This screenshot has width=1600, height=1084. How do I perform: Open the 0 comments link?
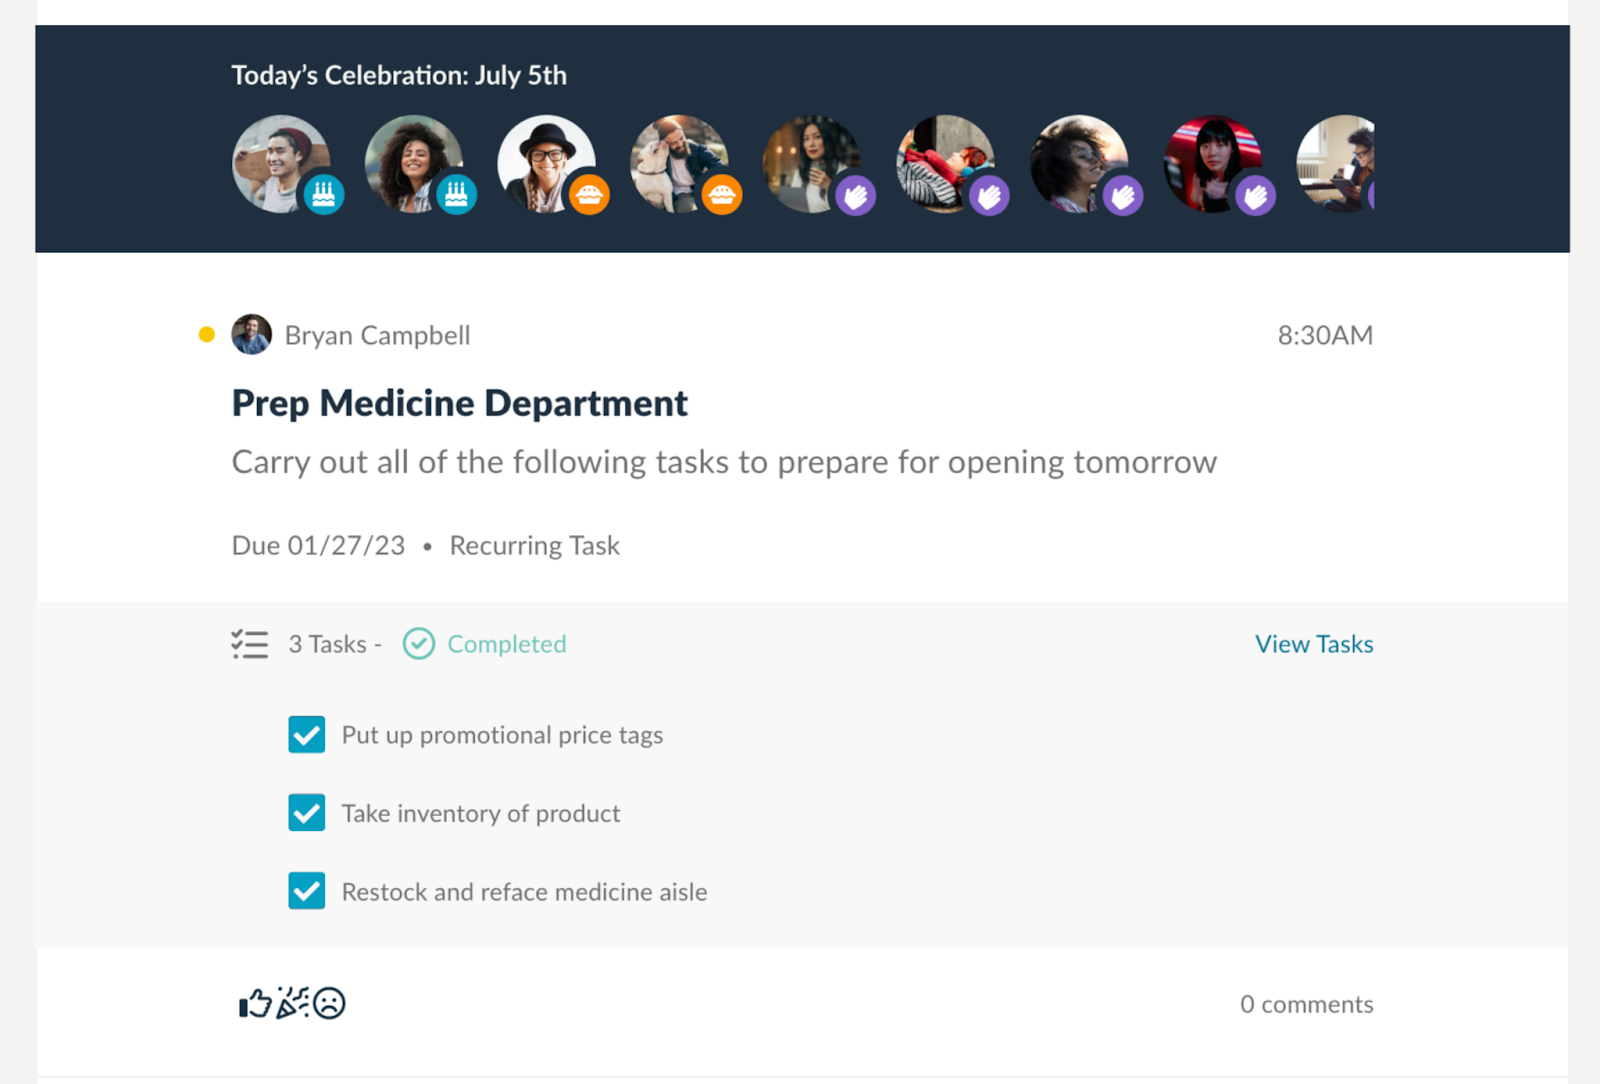point(1306,1004)
